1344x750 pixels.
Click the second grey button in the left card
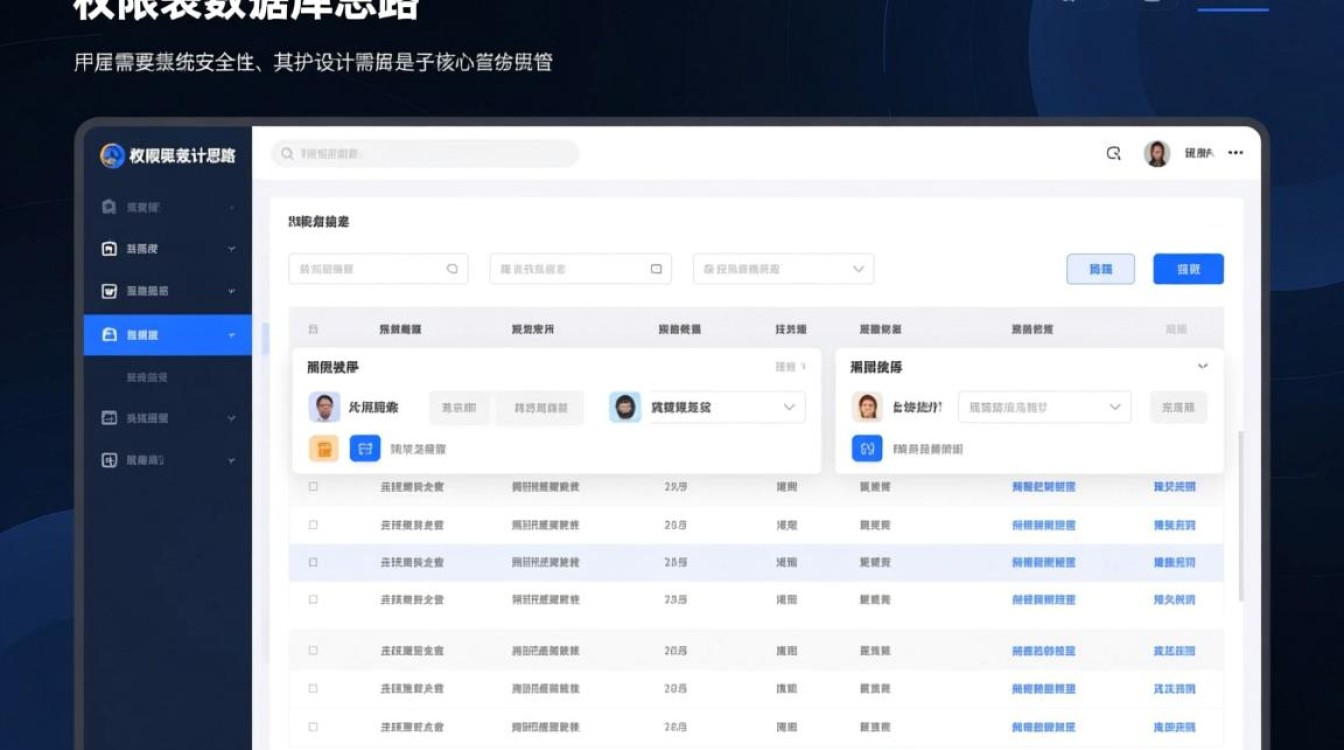[541, 407]
